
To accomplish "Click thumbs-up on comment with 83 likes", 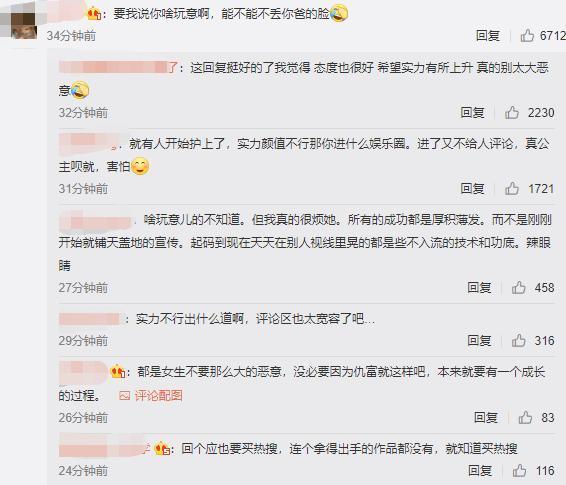I will (x=525, y=418).
